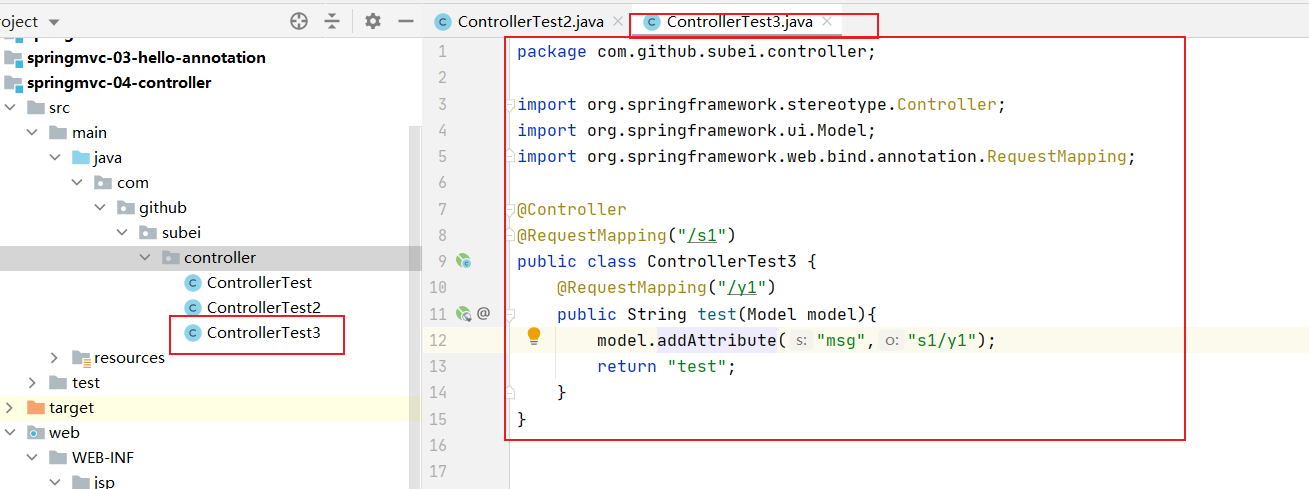
Task: Expand the resources folder
Action: coord(55,358)
